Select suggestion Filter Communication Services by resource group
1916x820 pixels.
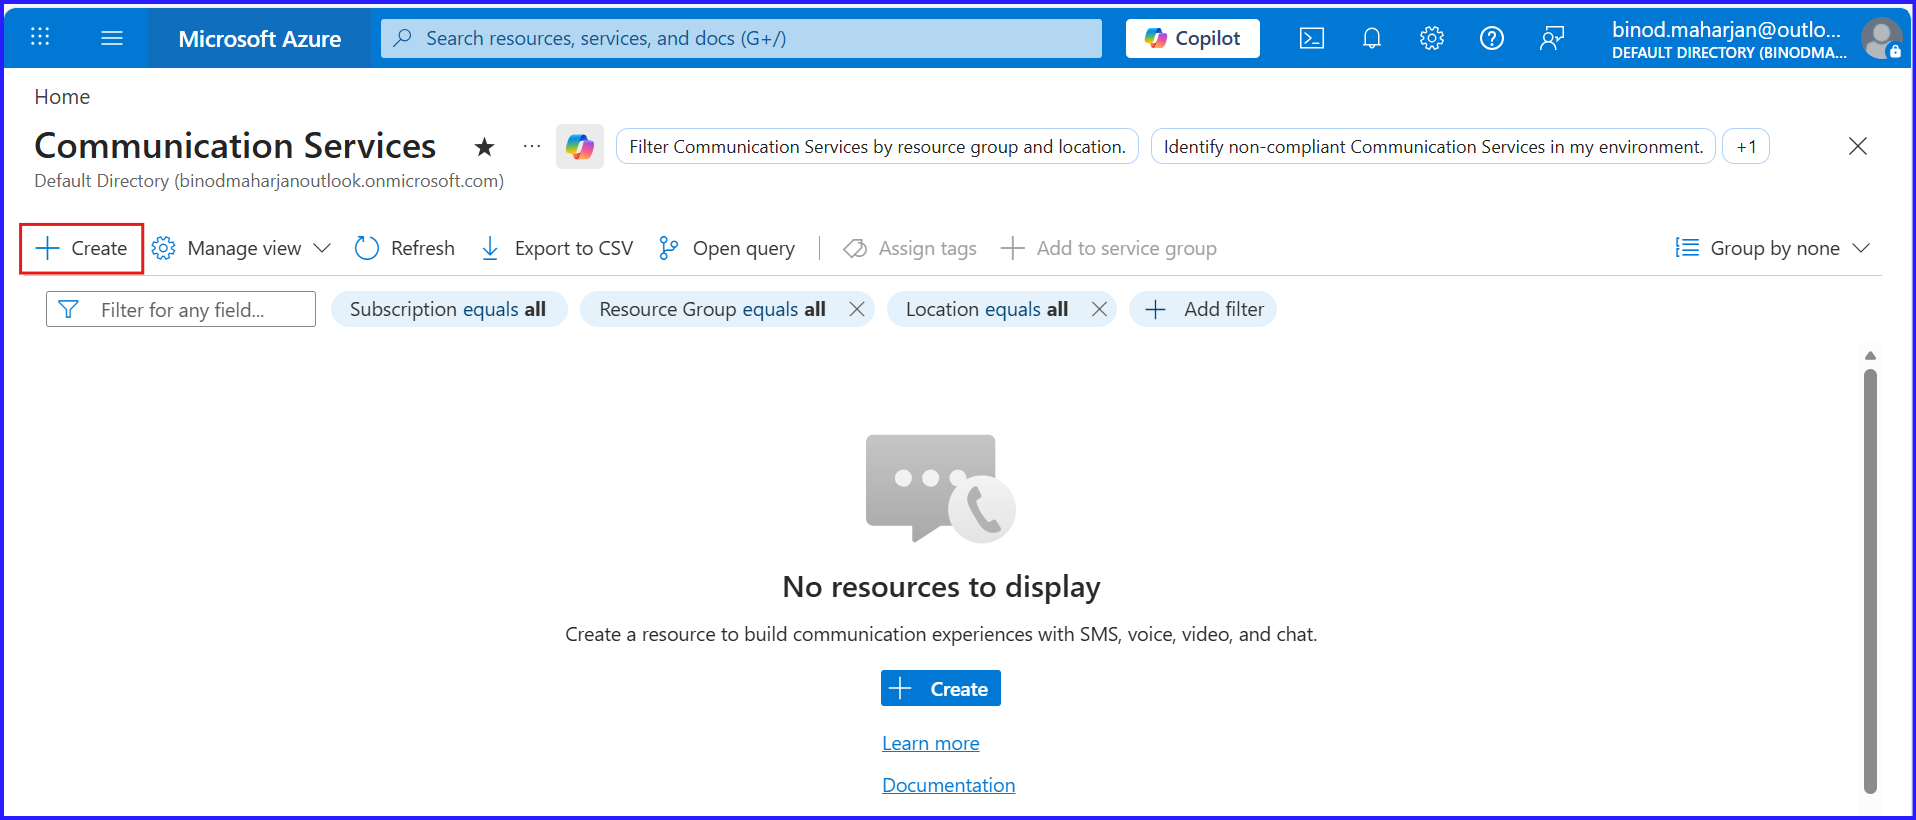tap(877, 147)
